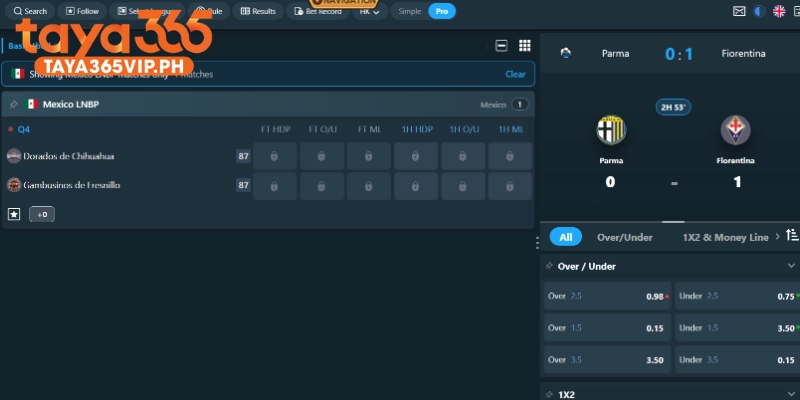The height and width of the screenshot is (400, 800).
Task: Click the Follow button
Action: [82, 11]
